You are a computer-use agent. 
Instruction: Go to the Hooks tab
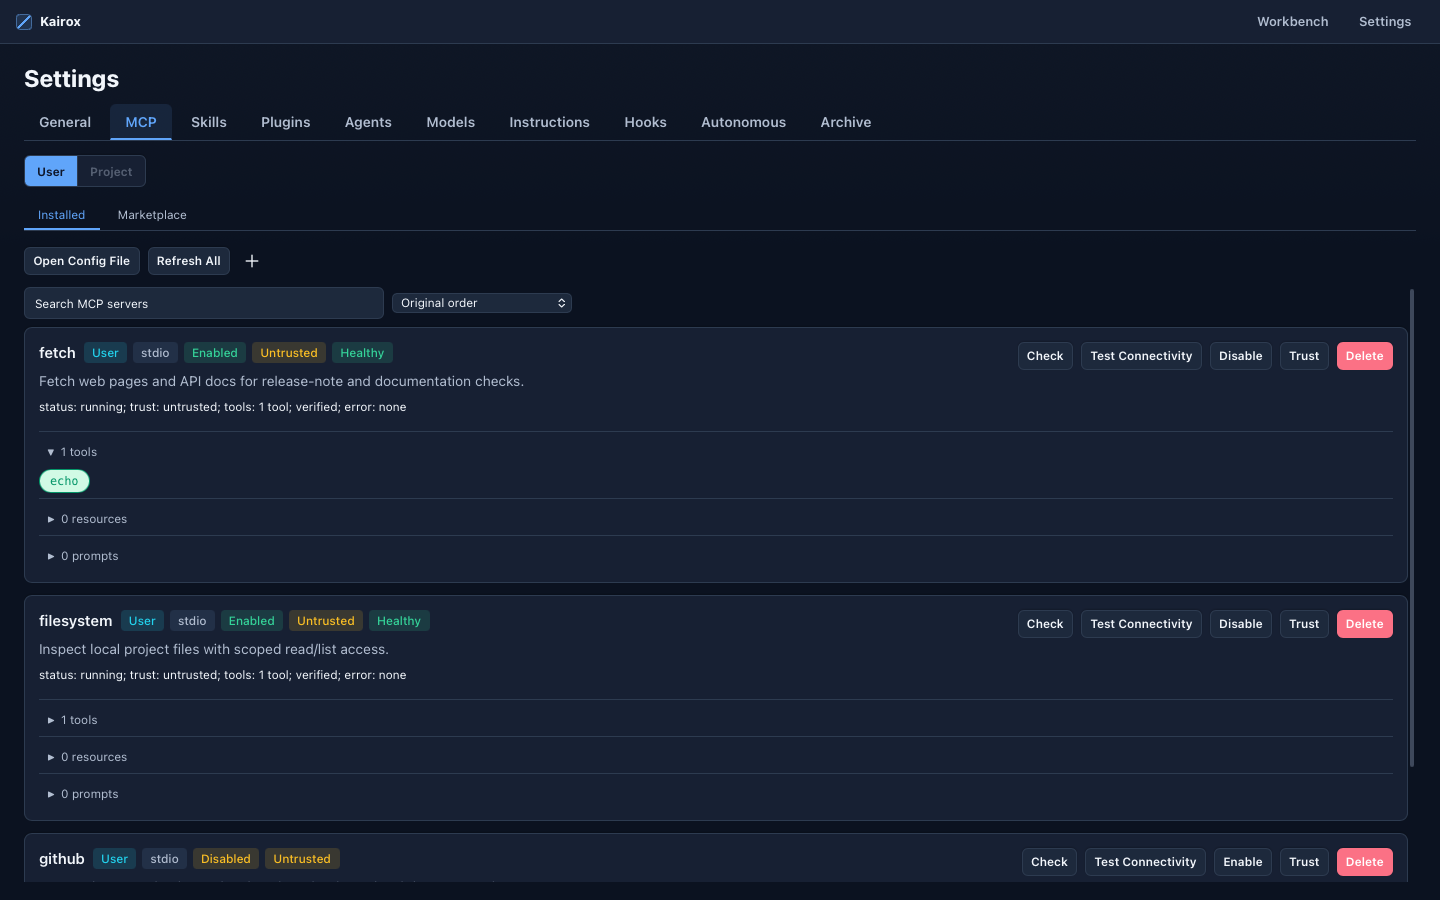[x=645, y=122]
